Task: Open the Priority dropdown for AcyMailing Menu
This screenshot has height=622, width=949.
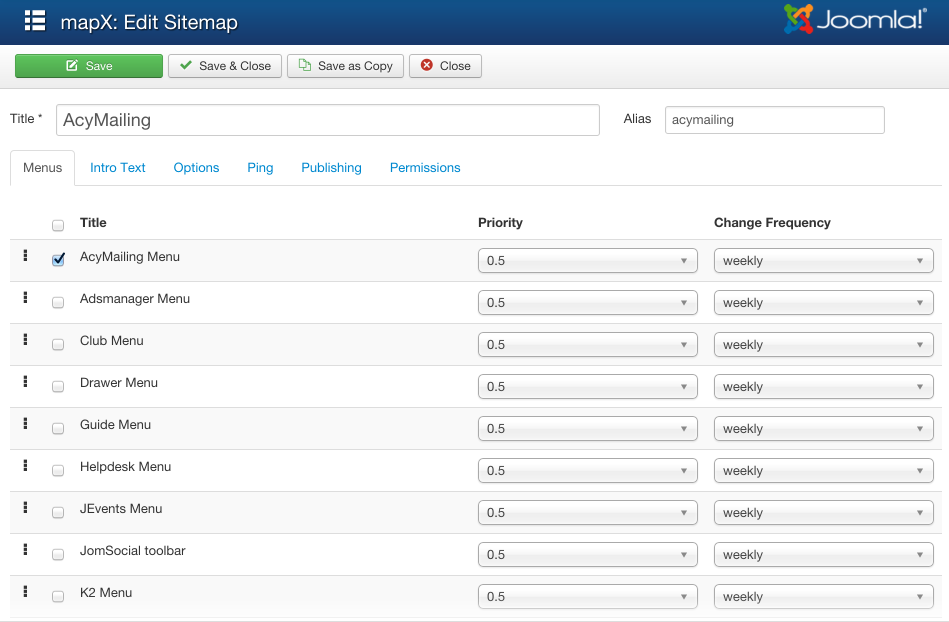Action: point(588,261)
